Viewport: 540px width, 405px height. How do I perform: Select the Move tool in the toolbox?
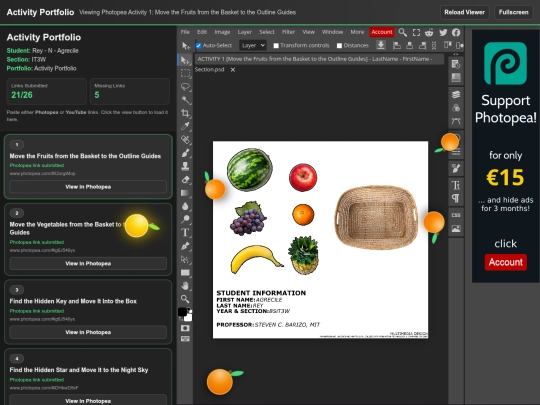185,60
